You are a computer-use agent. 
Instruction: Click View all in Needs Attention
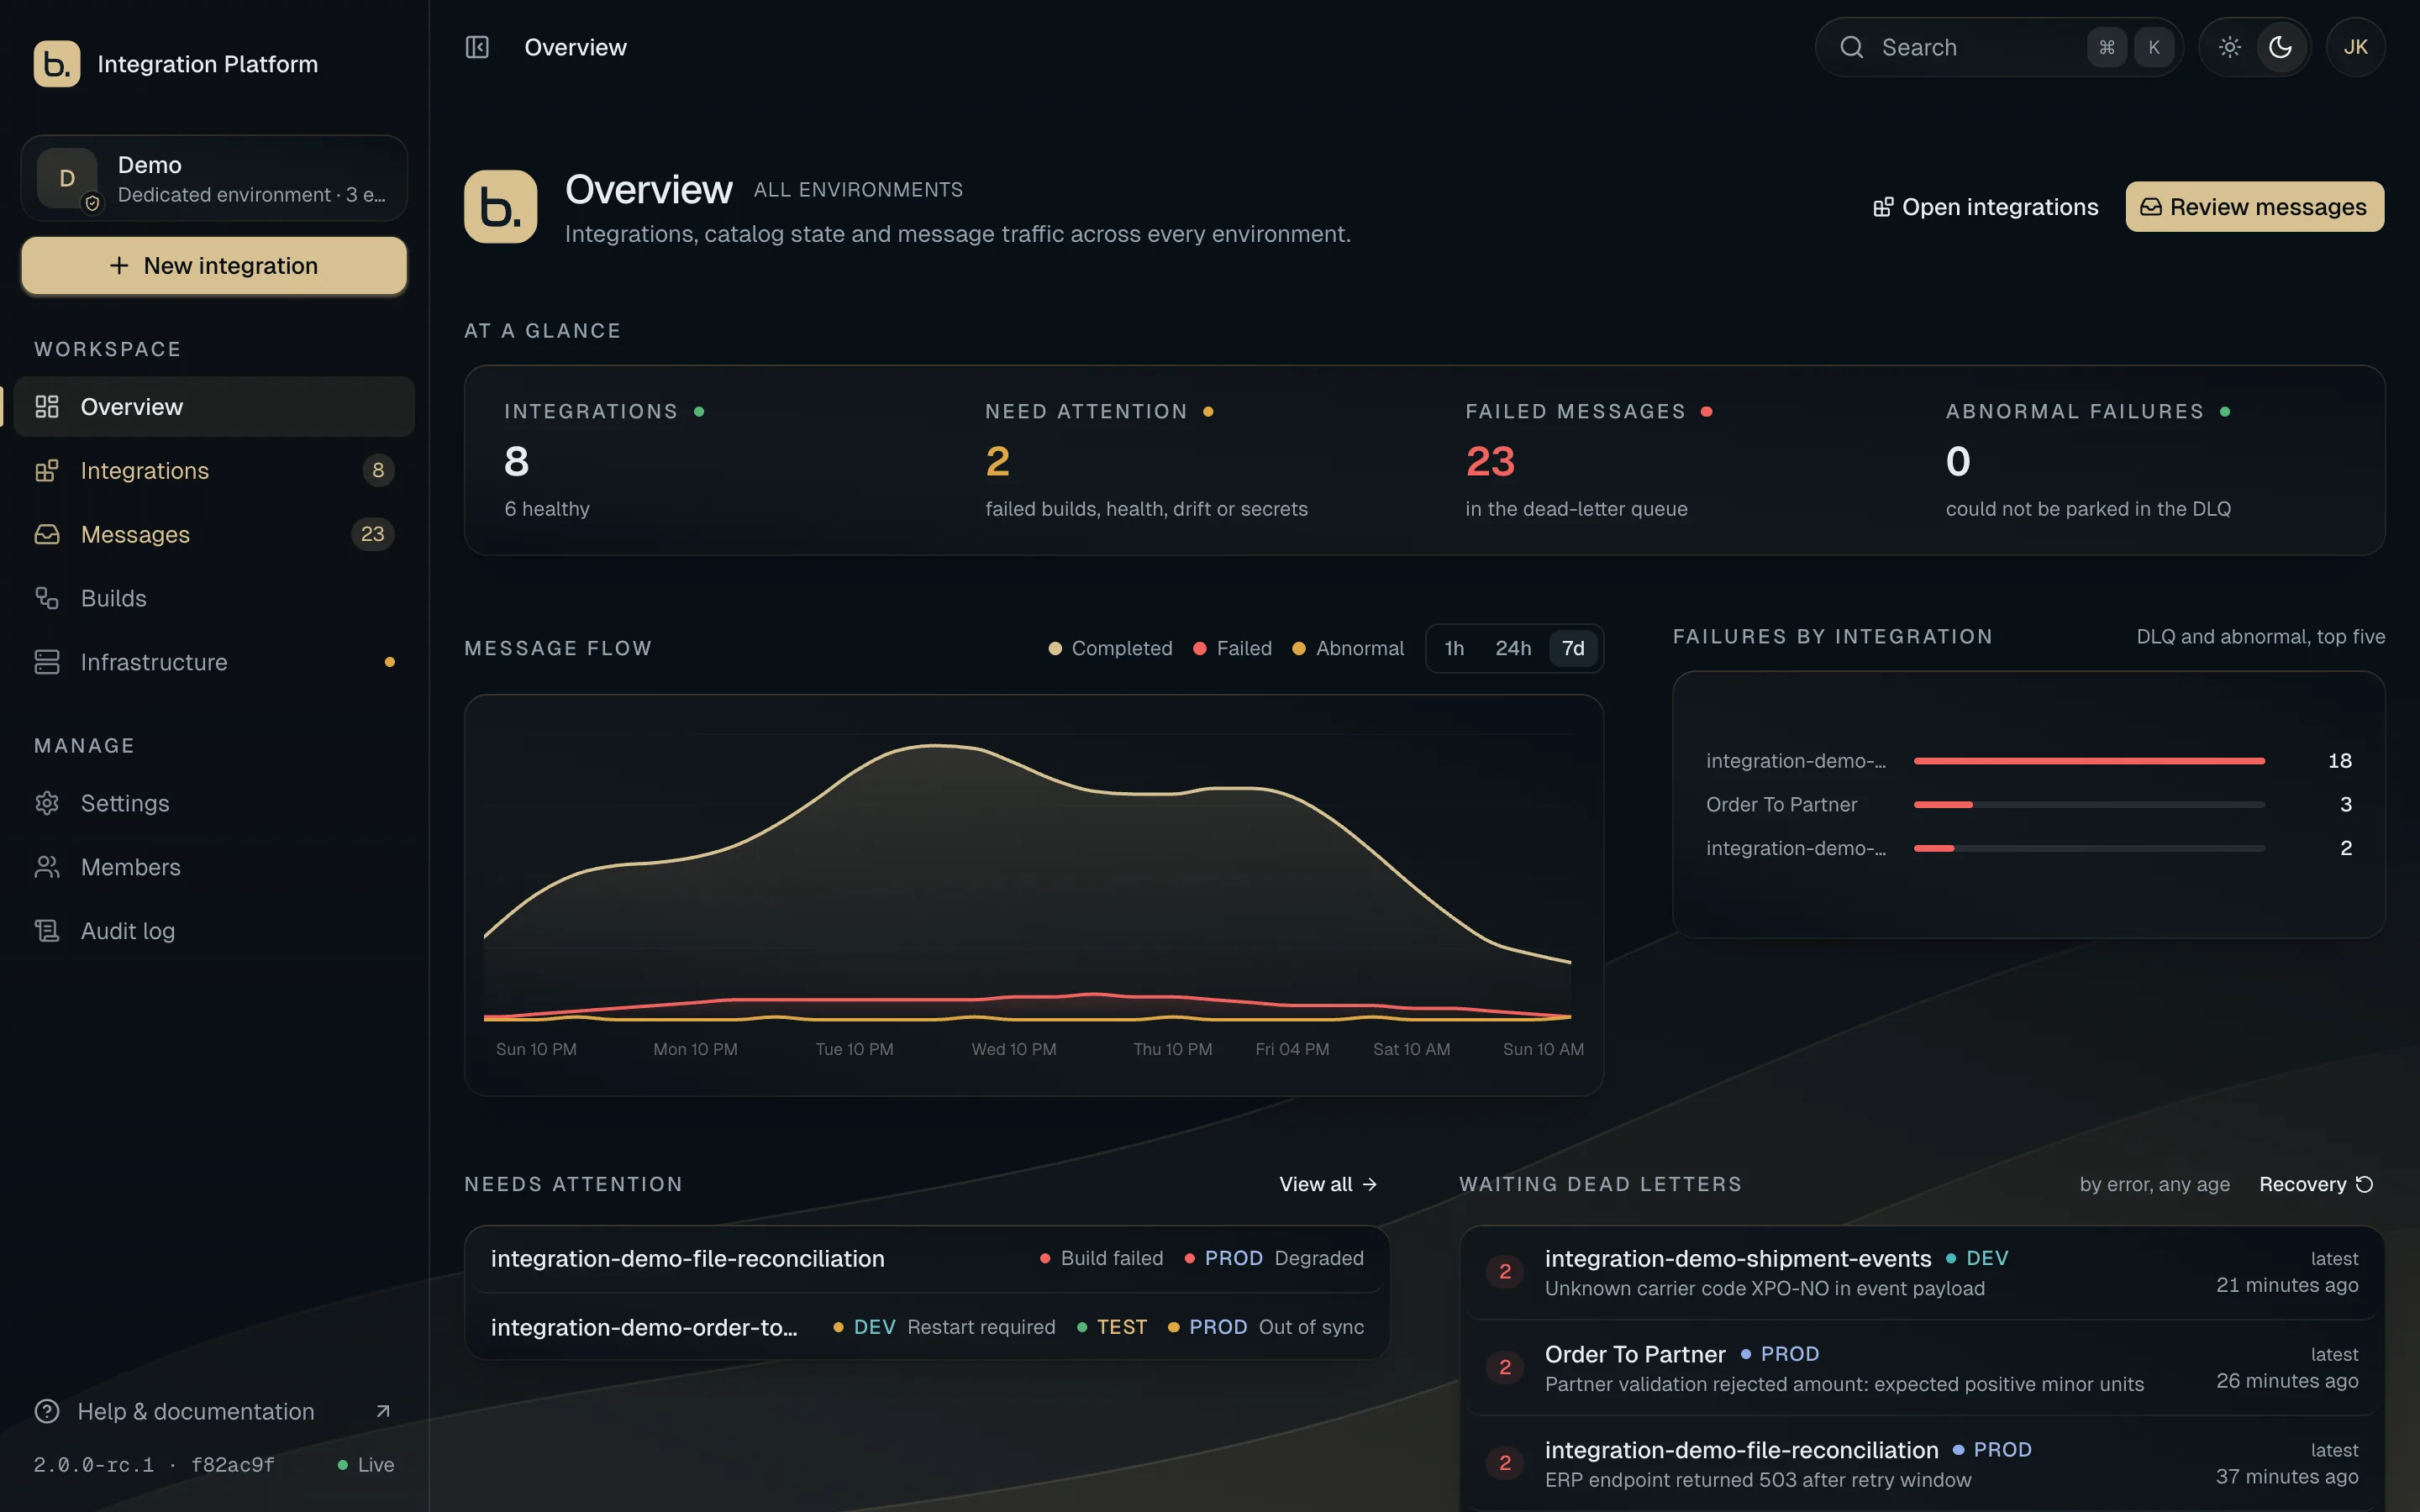pos(1328,1184)
